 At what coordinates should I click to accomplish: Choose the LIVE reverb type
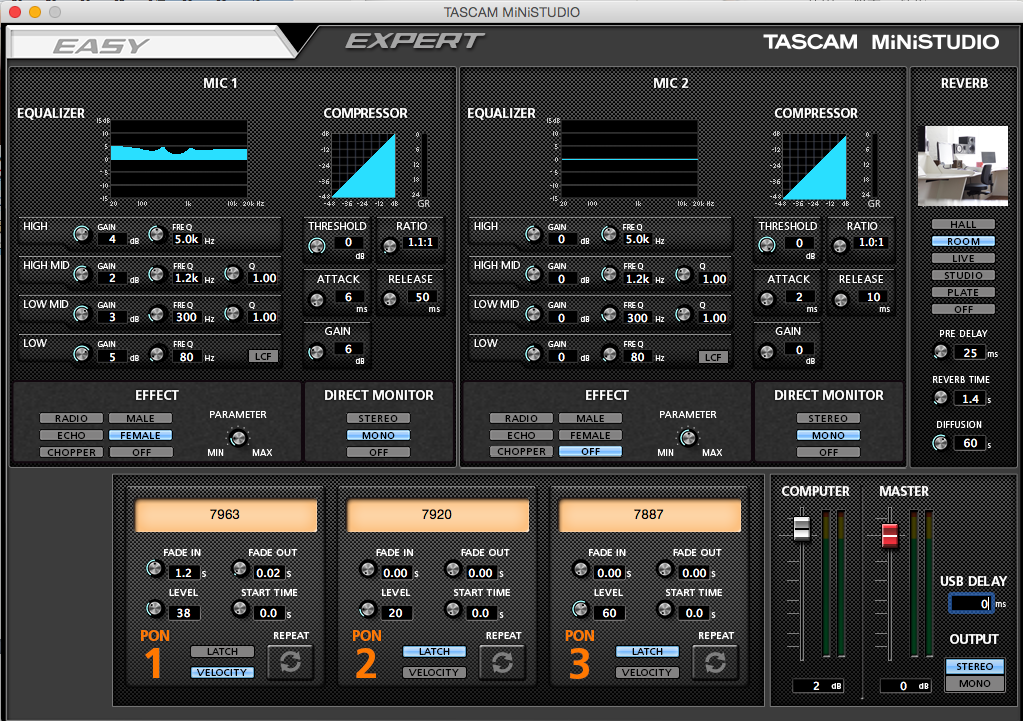pyautogui.click(x=963, y=258)
